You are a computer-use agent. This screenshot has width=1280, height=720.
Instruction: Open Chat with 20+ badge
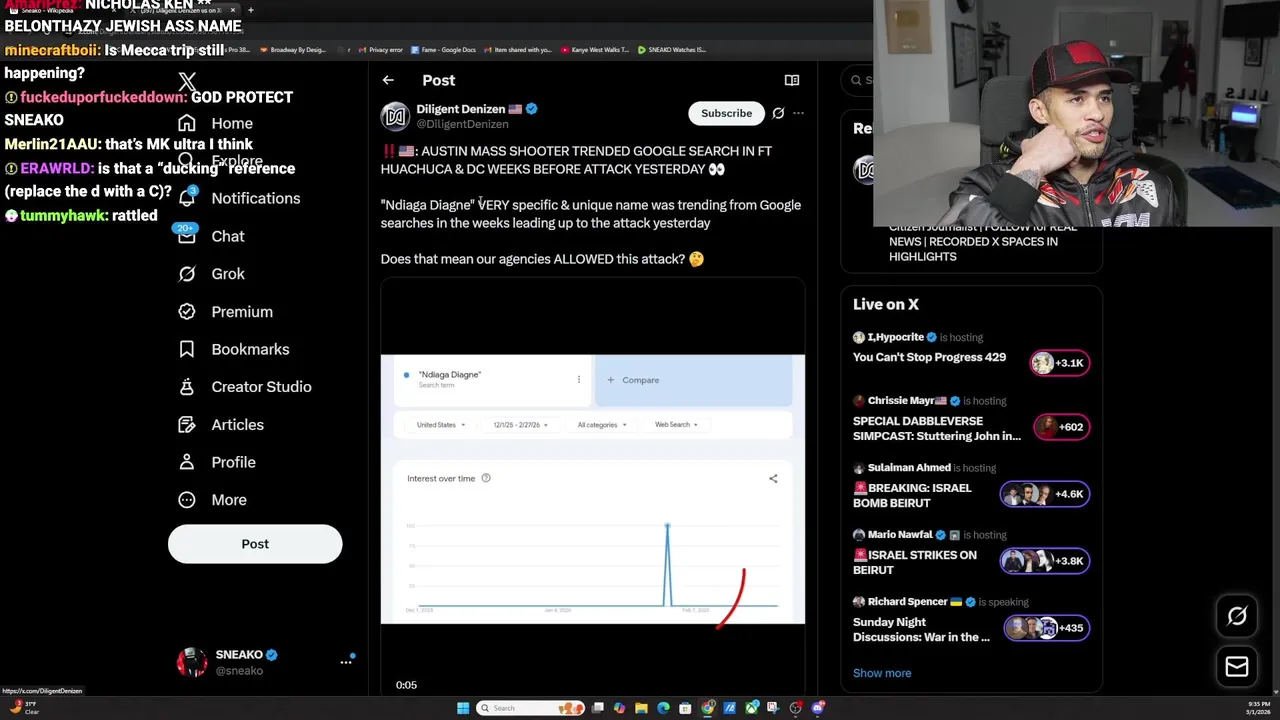click(210, 236)
